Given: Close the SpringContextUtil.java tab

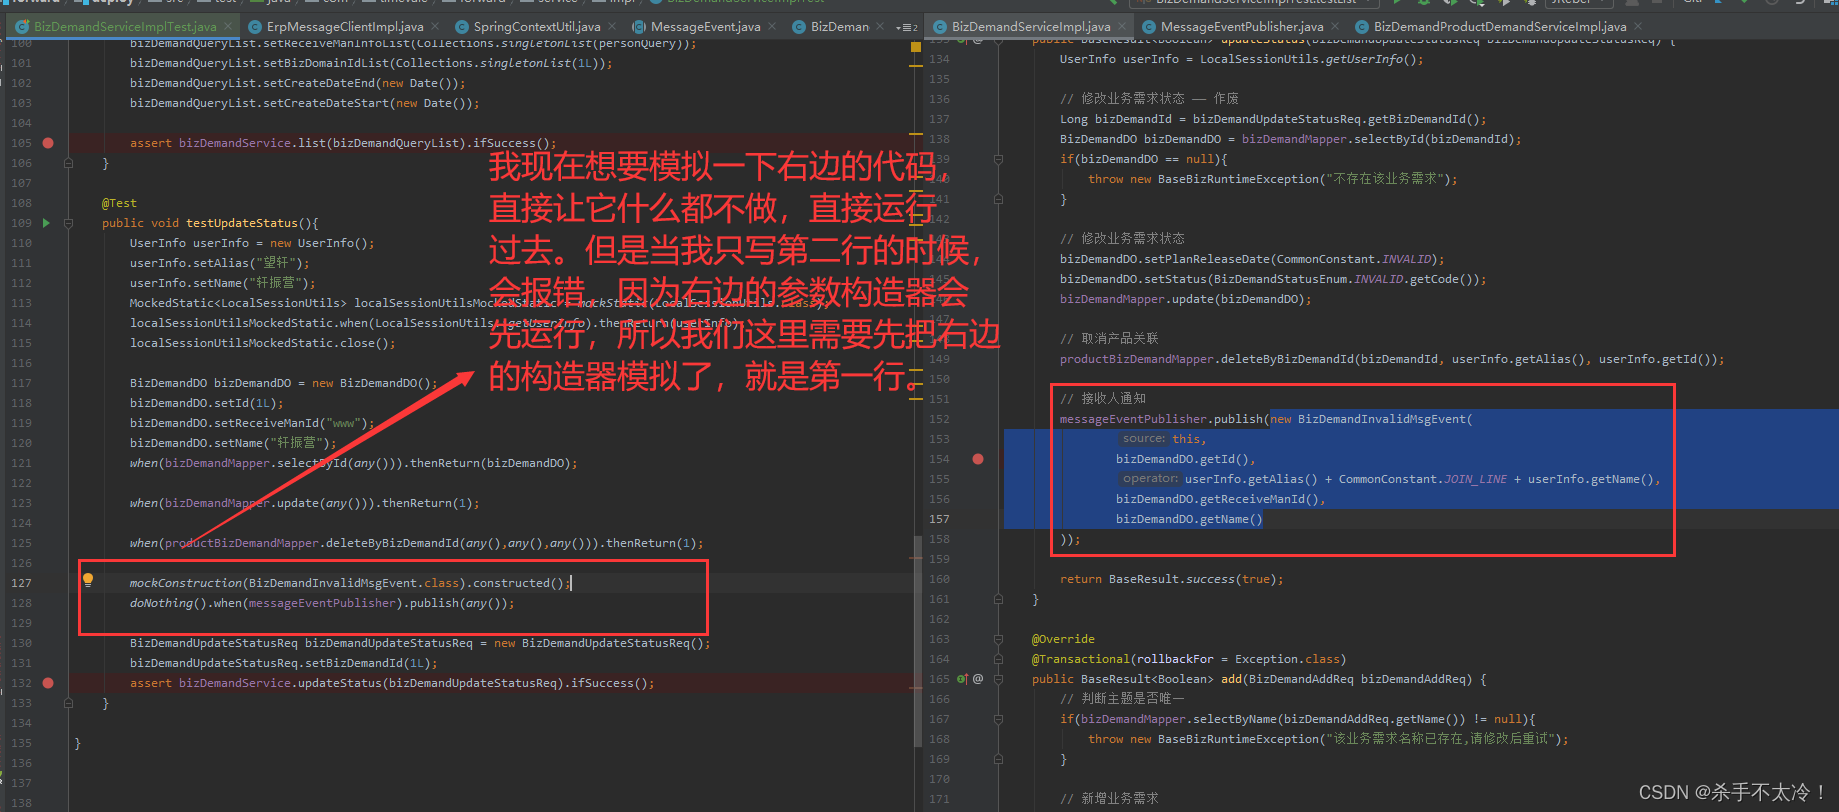Looking at the screenshot, I should (x=612, y=27).
